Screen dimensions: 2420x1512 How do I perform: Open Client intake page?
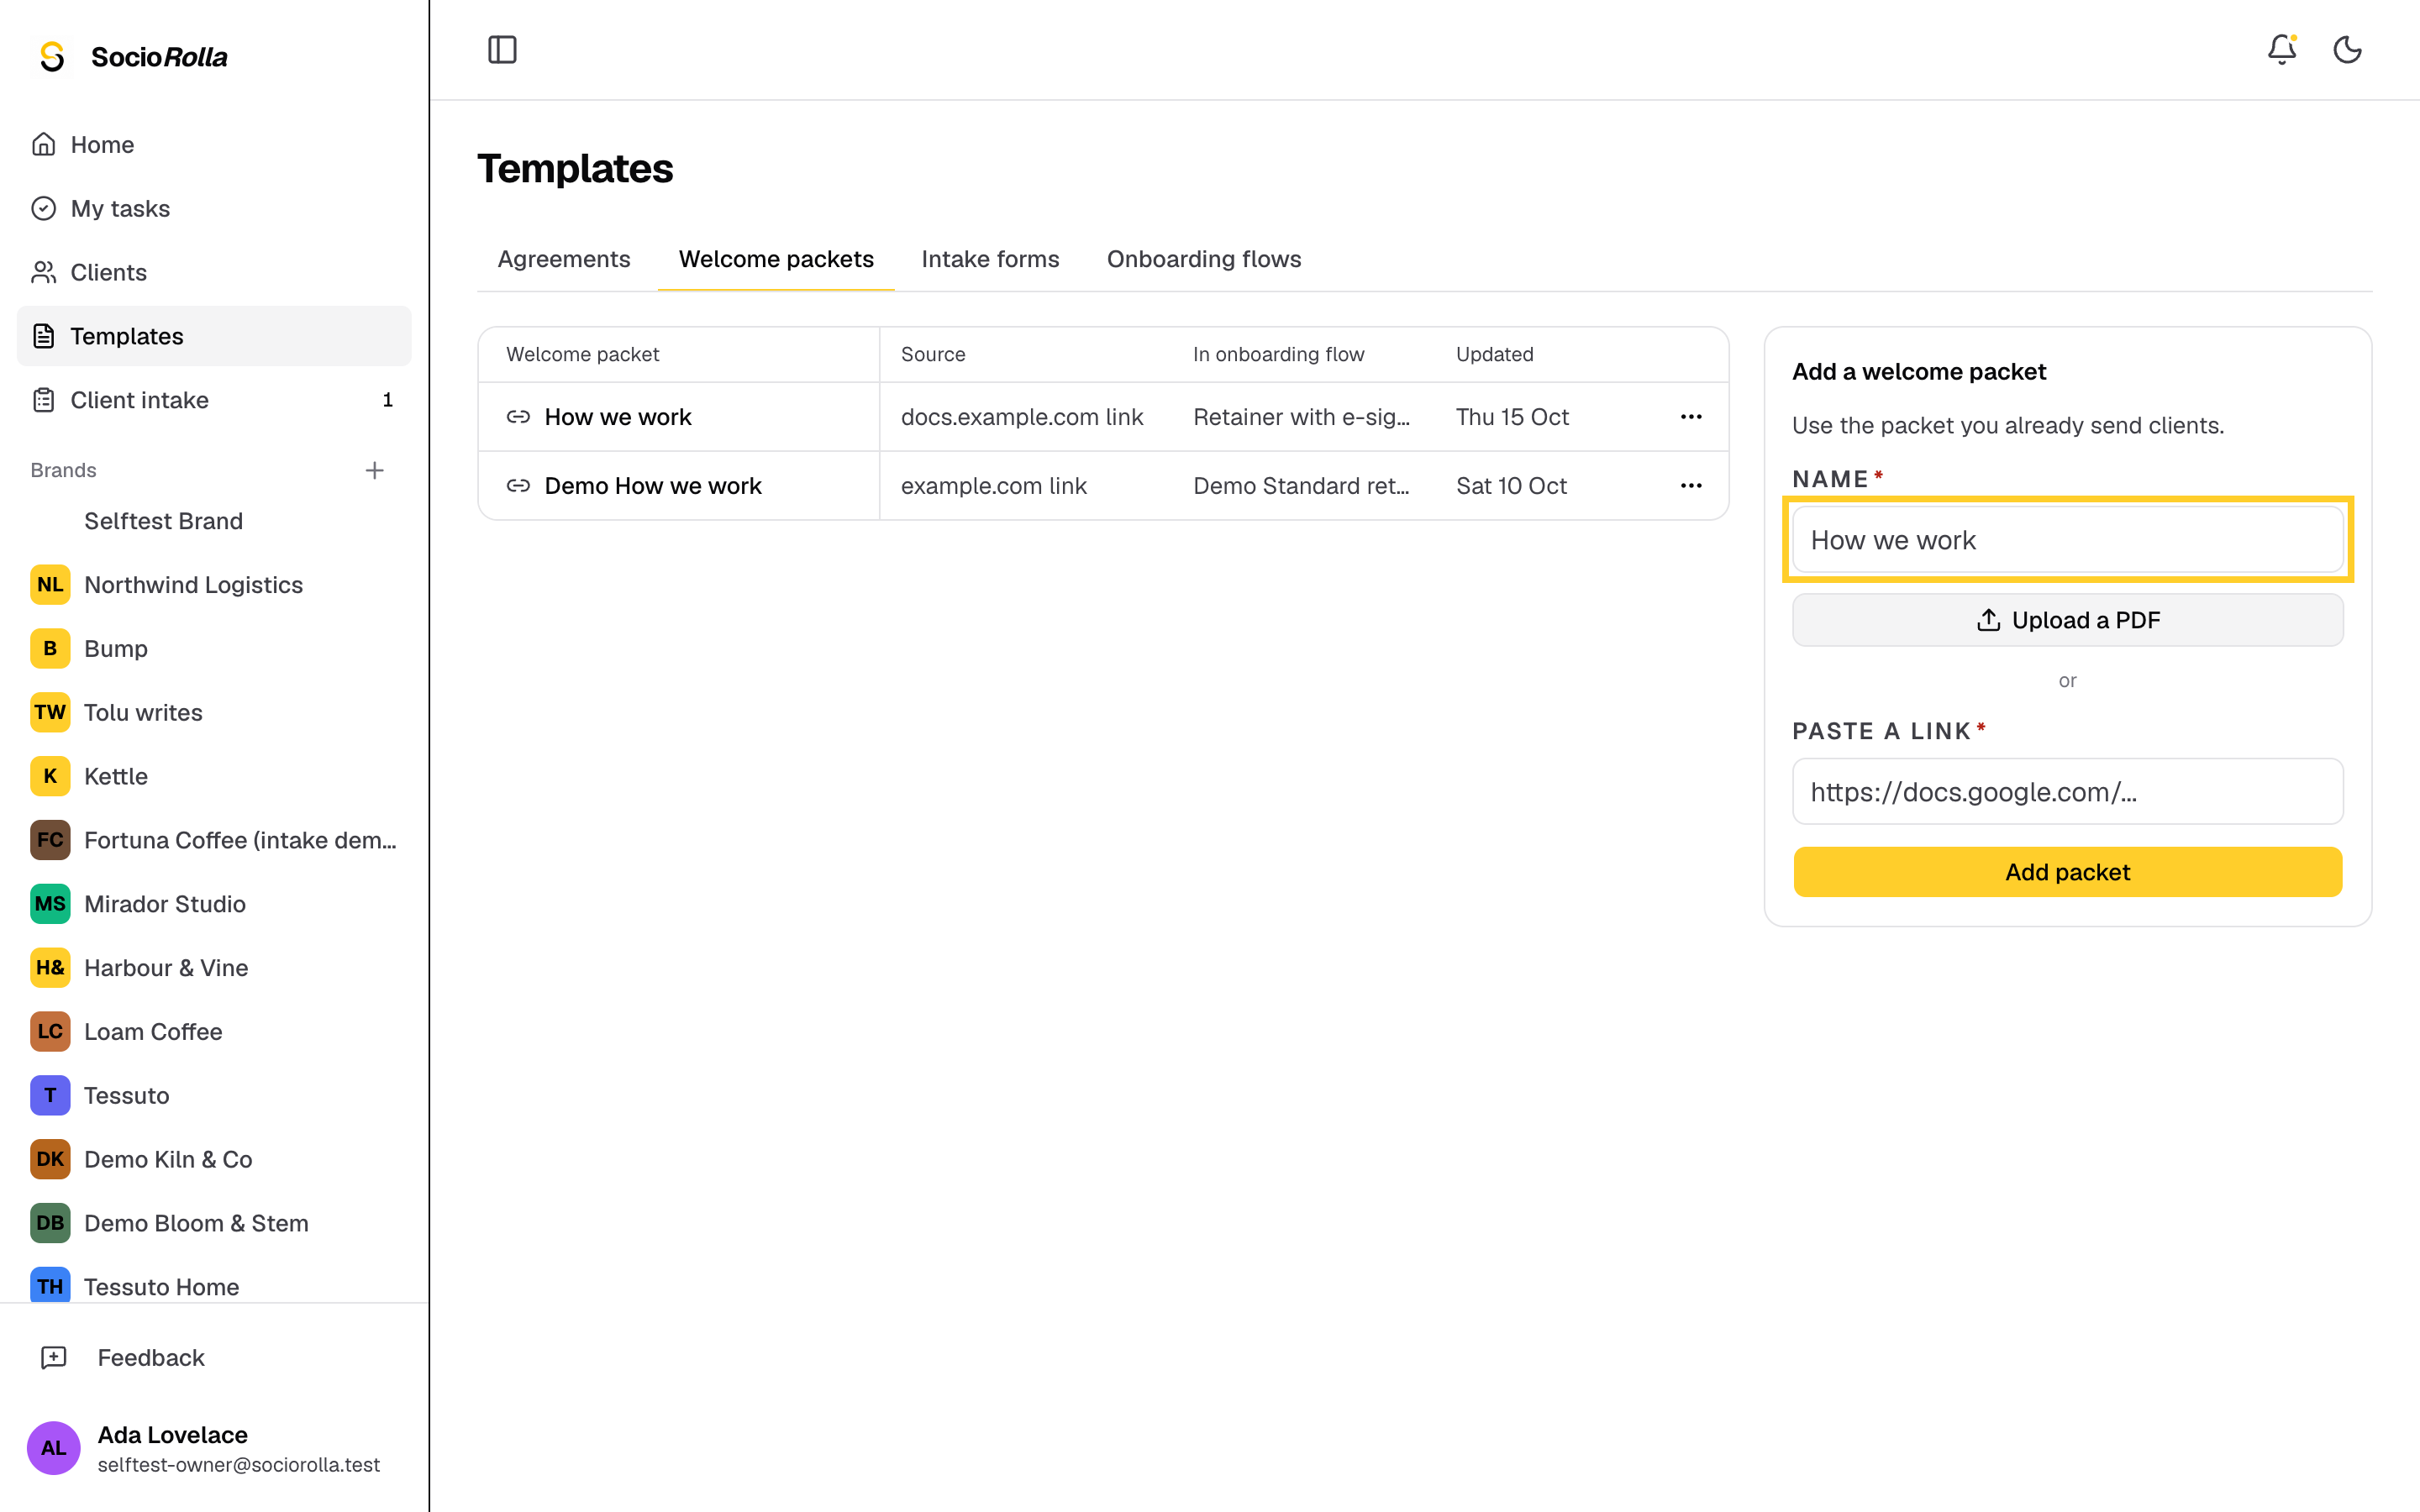214,400
